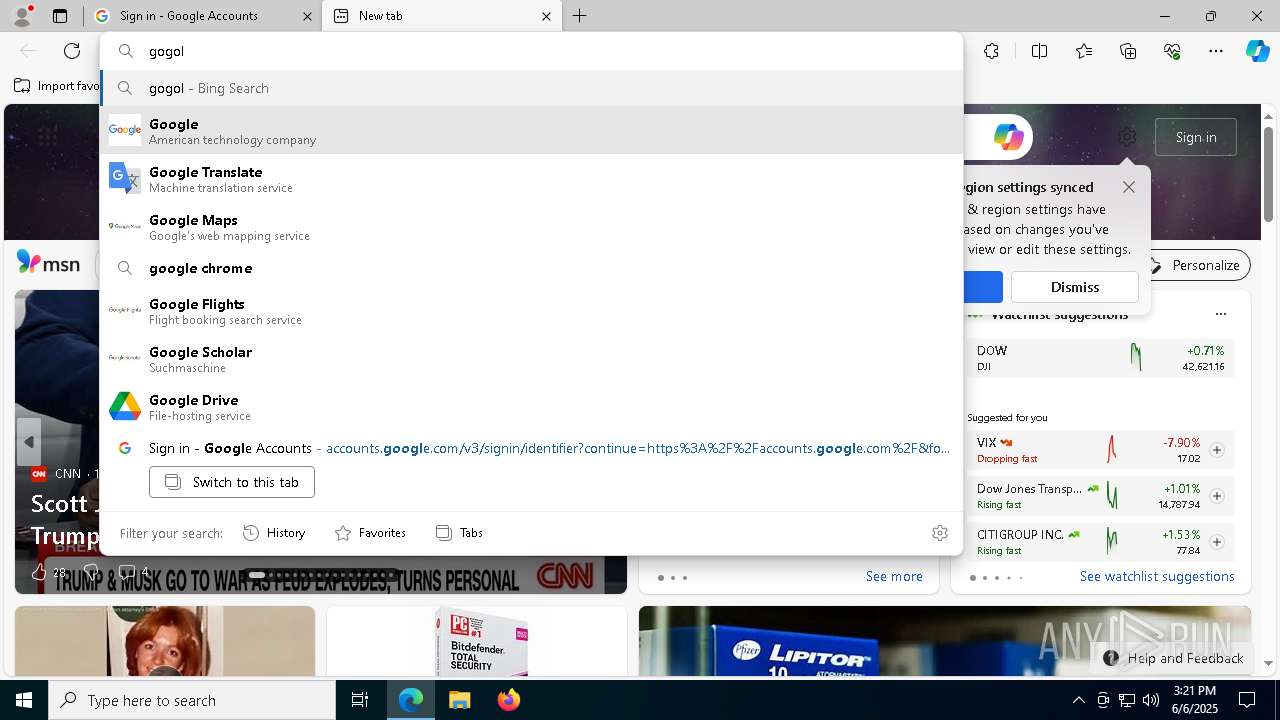Image resolution: width=1280 pixels, height=720 pixels.
Task: Filter search by History
Action: point(274,533)
